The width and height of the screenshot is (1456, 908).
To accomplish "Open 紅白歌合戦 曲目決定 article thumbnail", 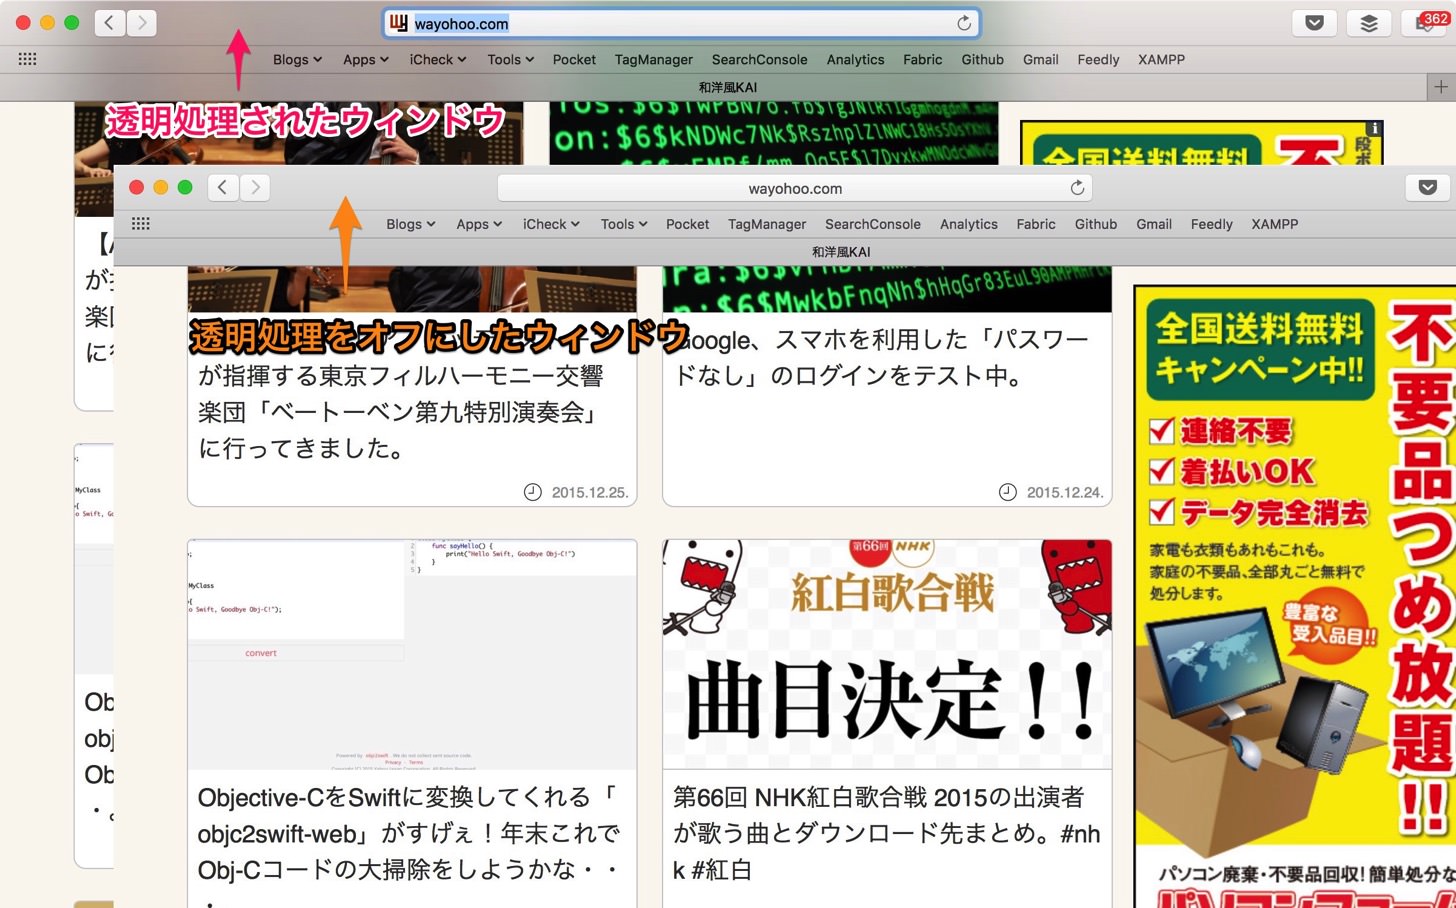I will pos(887,654).
